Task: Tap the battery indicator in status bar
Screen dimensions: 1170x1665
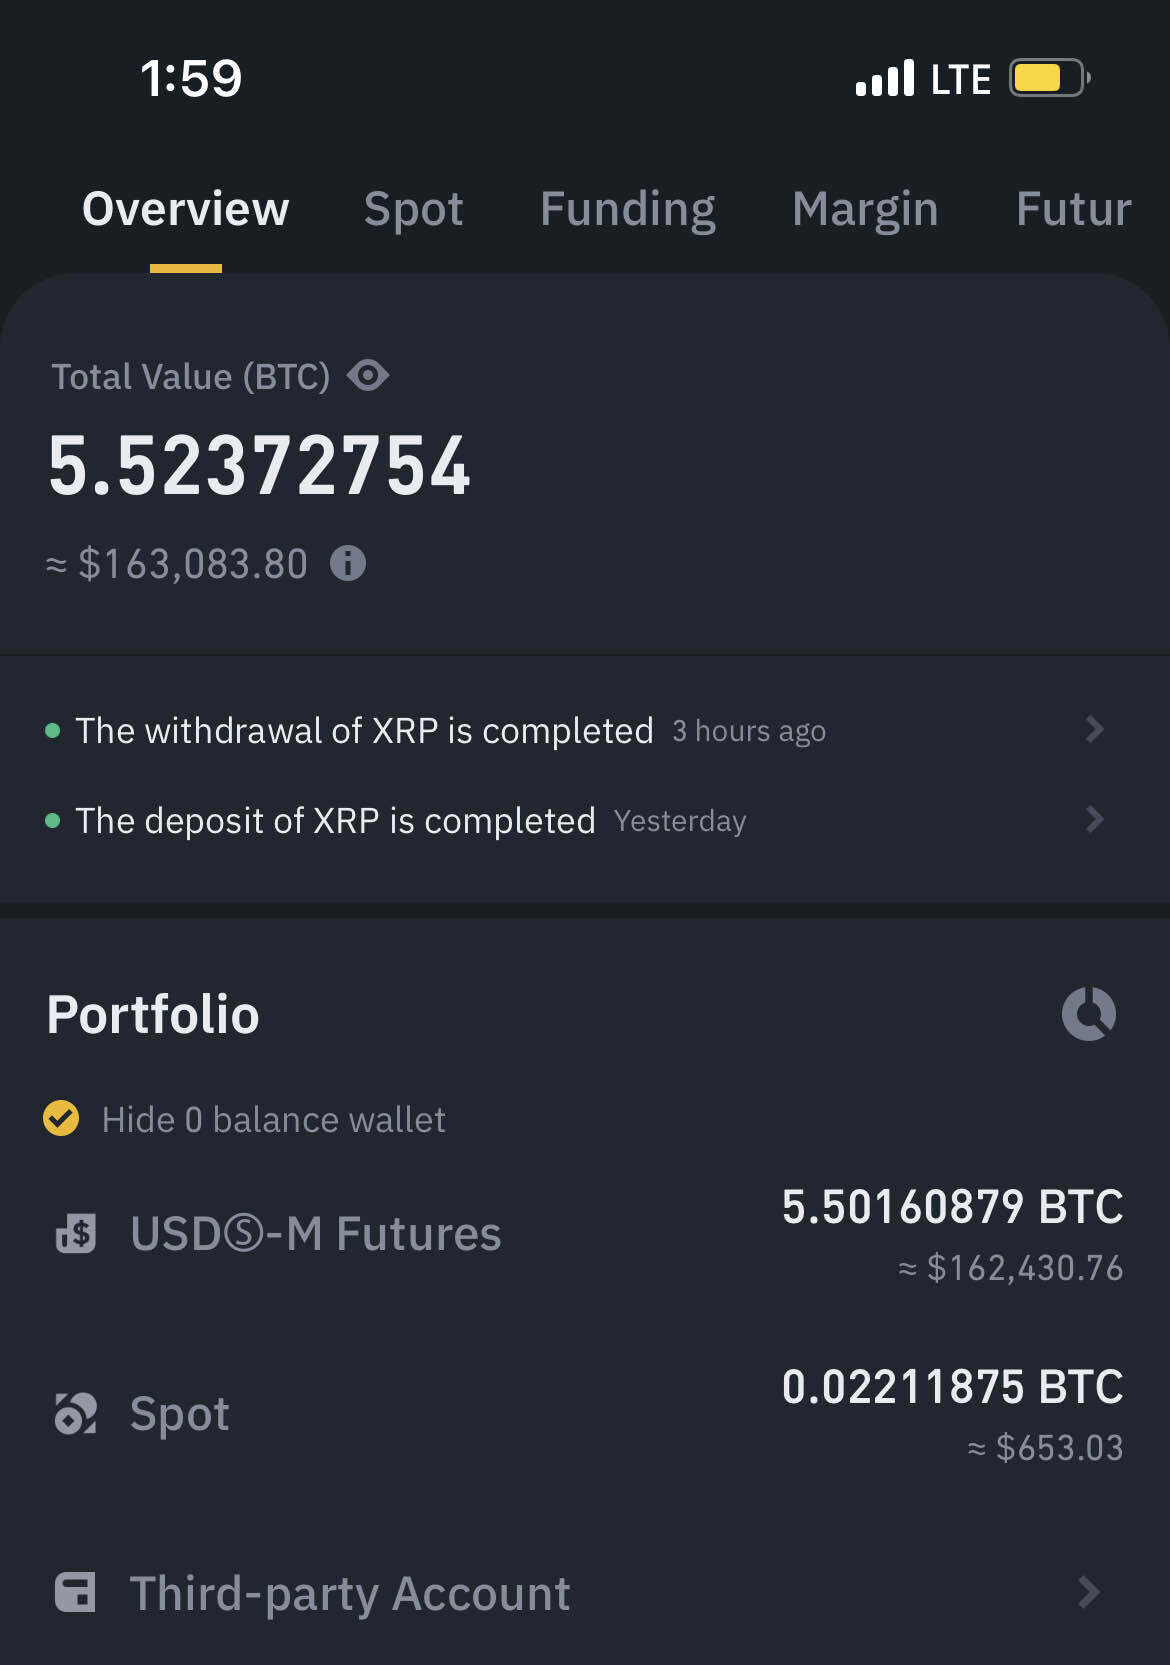Action: pyautogui.click(x=1048, y=78)
